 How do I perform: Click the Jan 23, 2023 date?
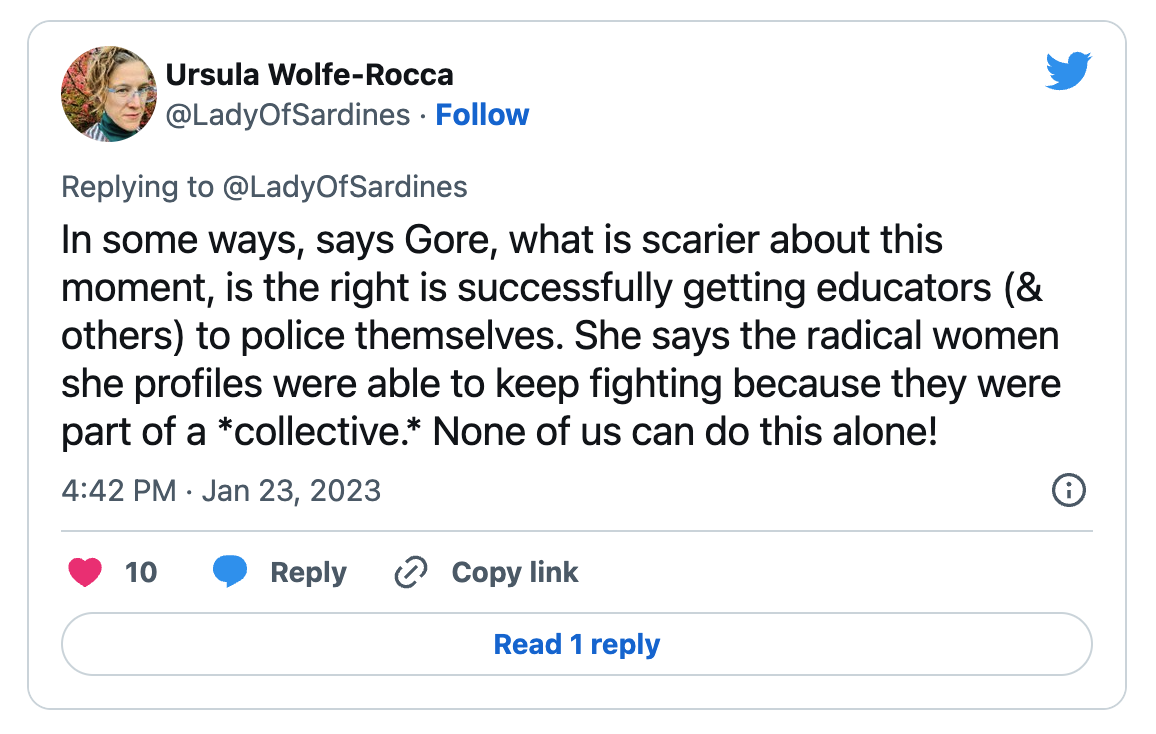[x=291, y=491]
